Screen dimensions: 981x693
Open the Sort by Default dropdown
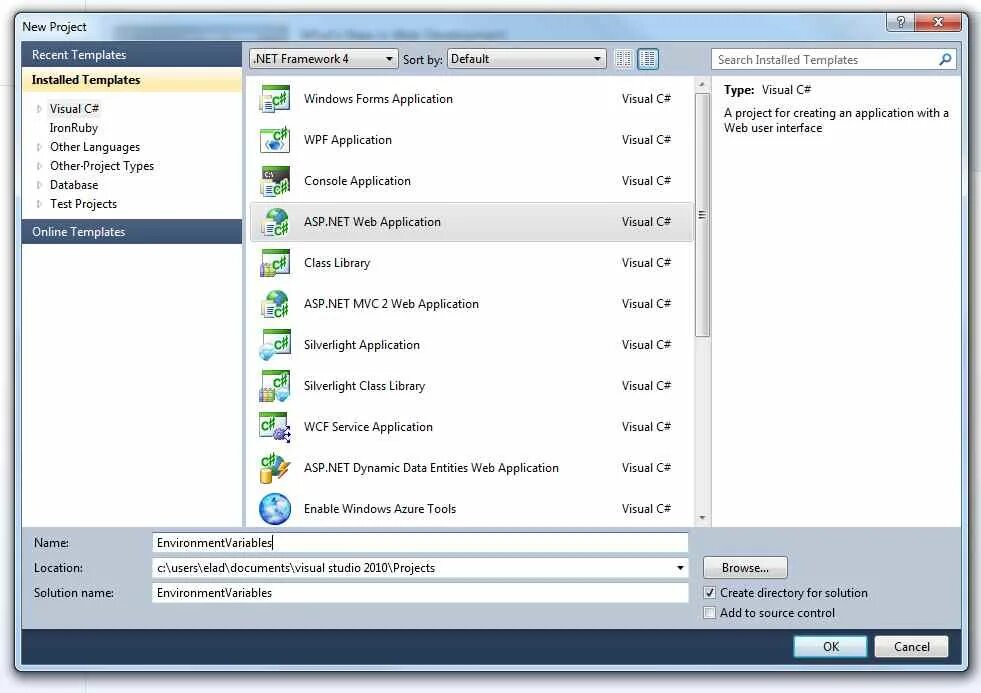pos(527,59)
